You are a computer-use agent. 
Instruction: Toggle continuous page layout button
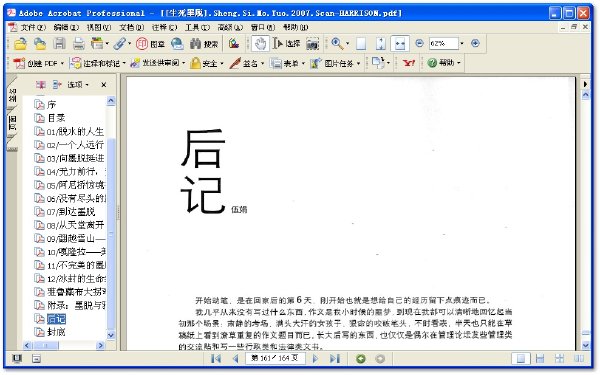[540, 359]
